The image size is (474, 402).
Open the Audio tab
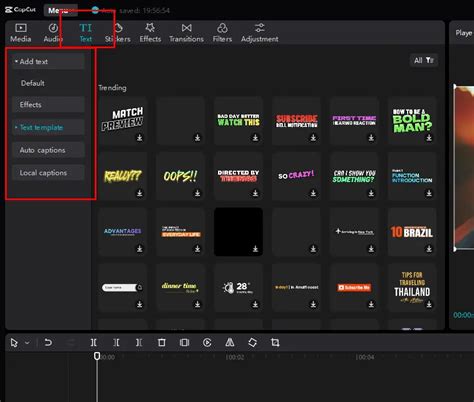(53, 33)
